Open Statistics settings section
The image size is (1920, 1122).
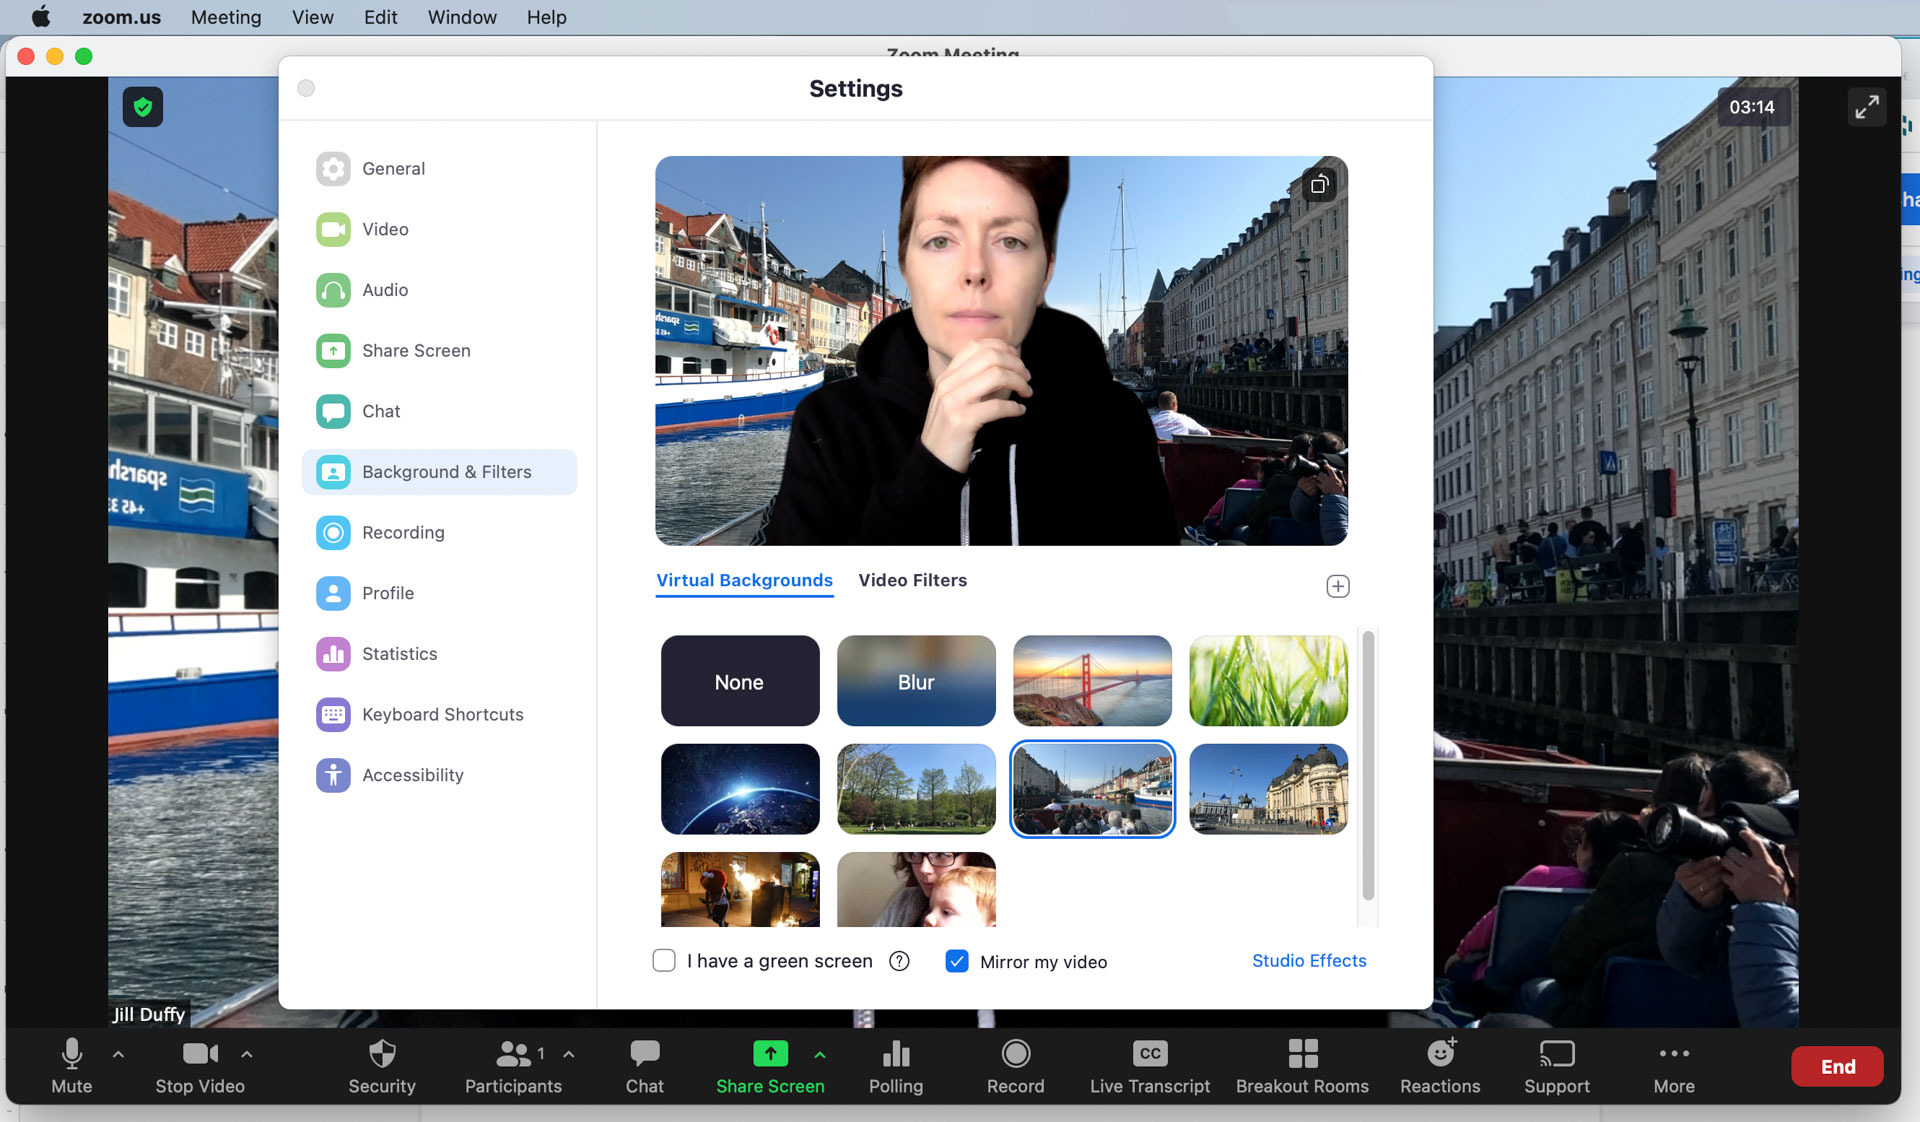point(439,654)
